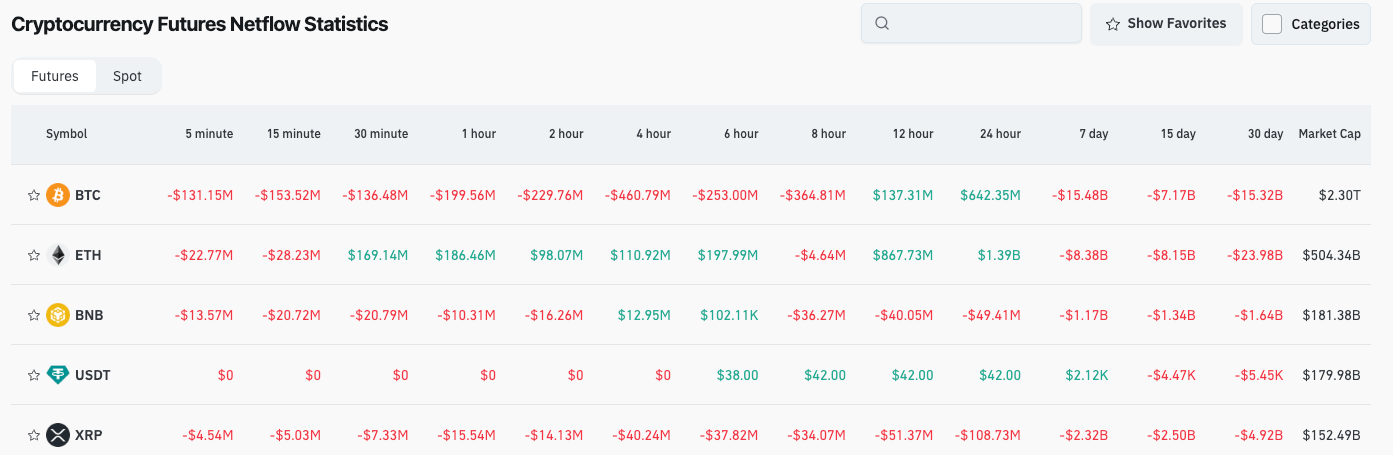Sort by the 24 hour column
1393x455 pixels.
1000,134
